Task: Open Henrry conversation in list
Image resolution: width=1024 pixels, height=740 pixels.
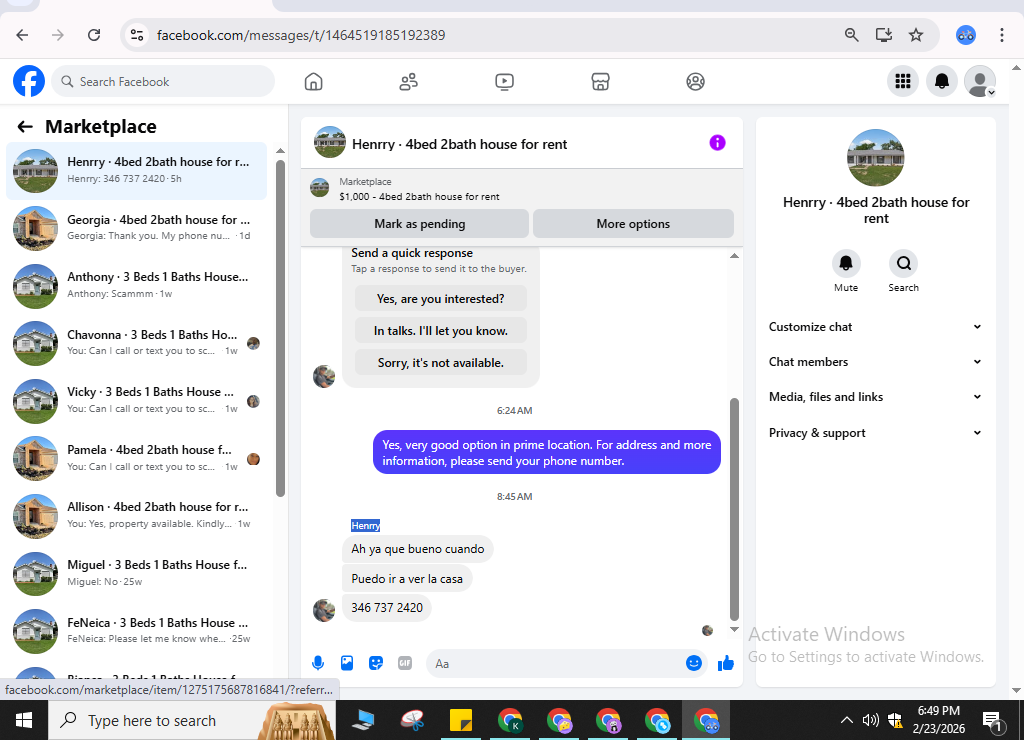Action: coord(136,170)
